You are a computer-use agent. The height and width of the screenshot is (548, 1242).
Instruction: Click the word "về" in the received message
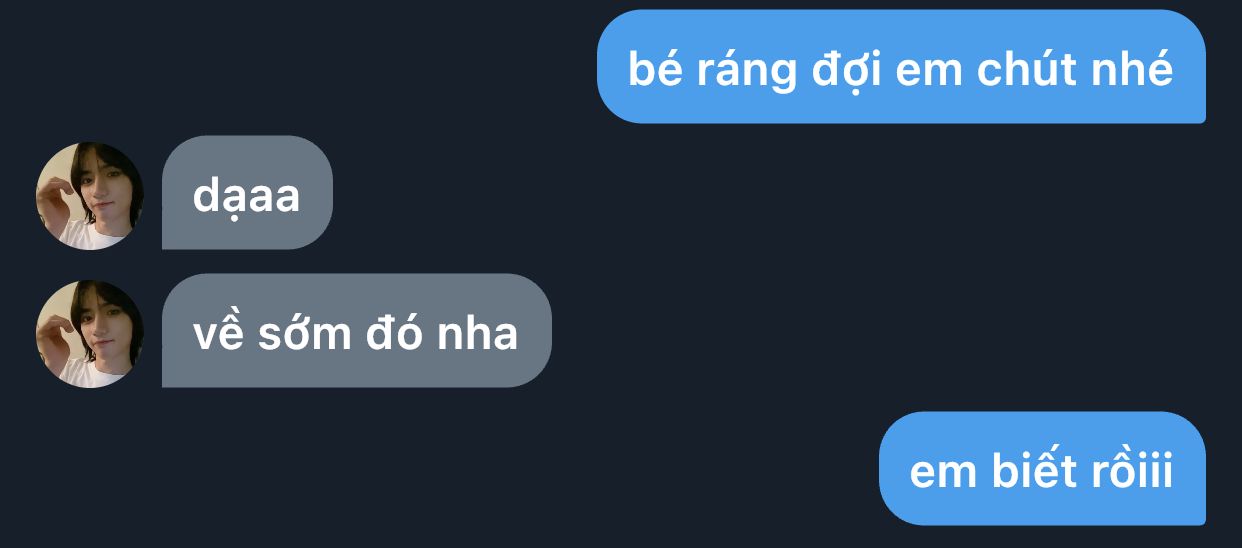(219, 332)
